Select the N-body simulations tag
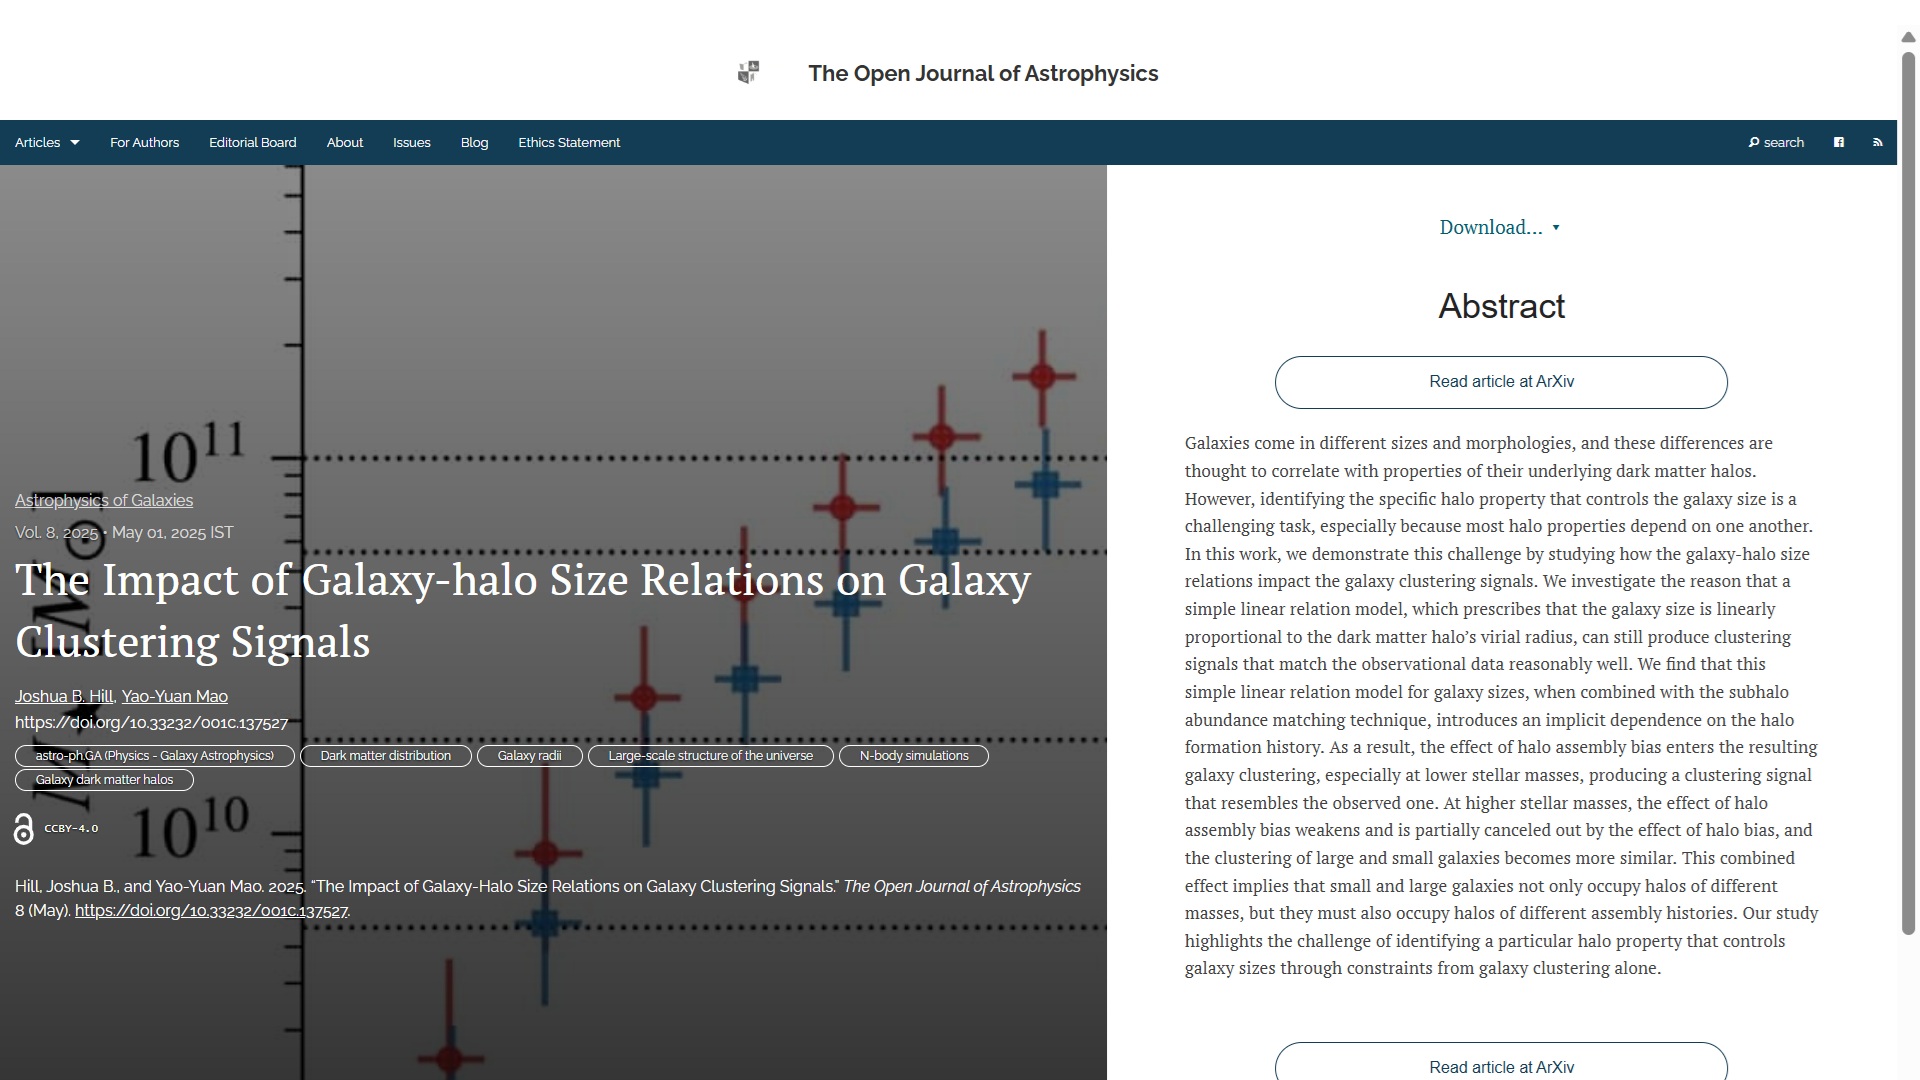This screenshot has width=1920, height=1080. point(913,756)
